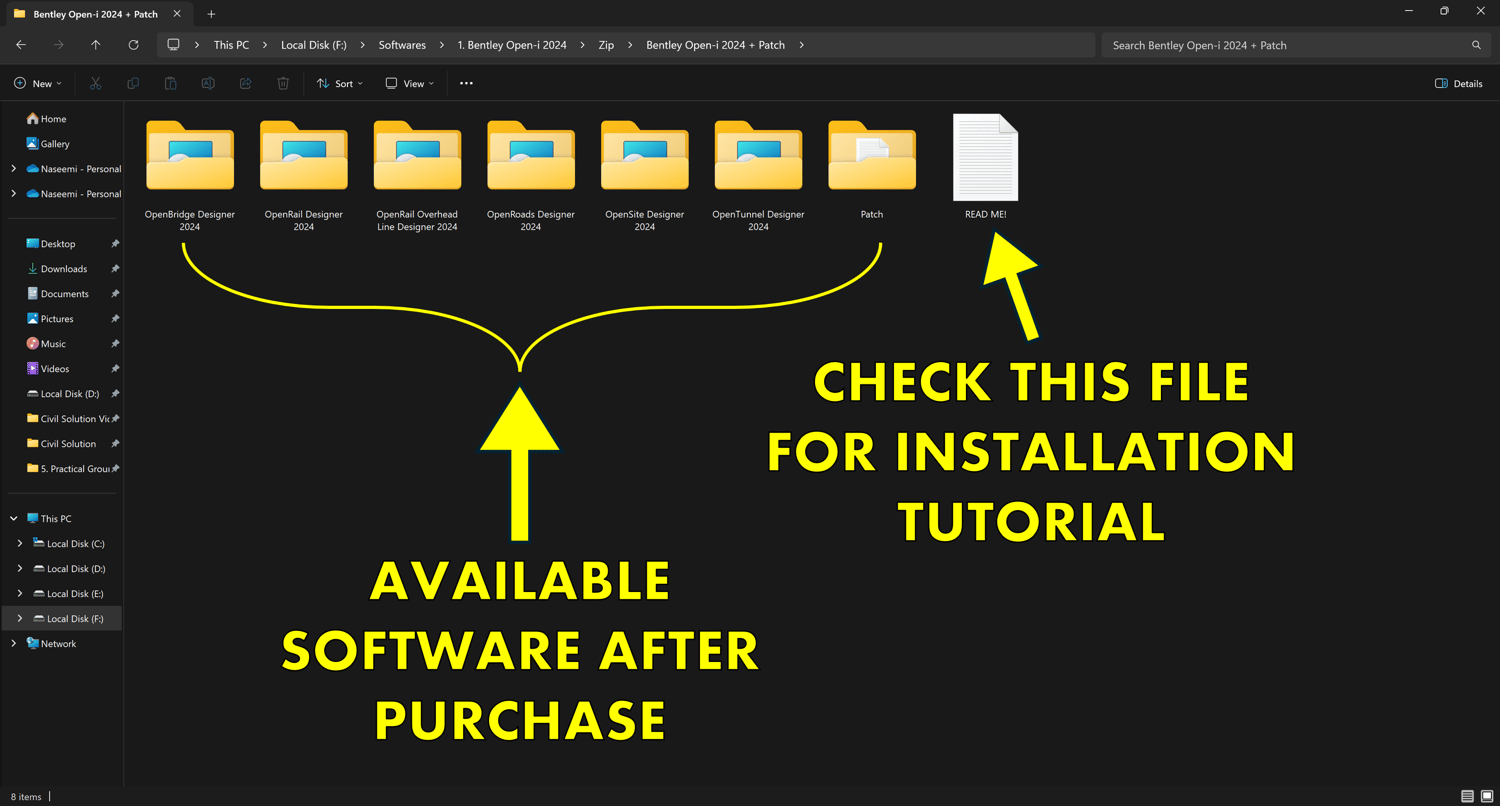Expand the Network tree node
The image size is (1500, 806).
pyautogui.click(x=13, y=644)
